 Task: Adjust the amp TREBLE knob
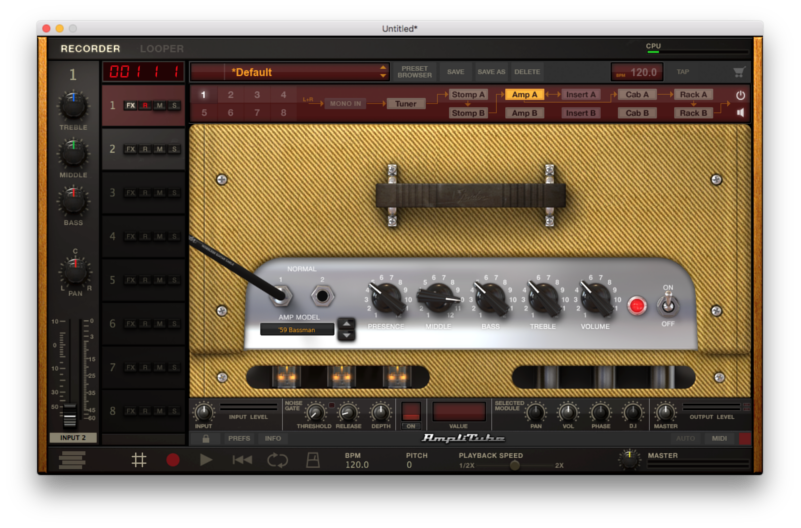point(543,299)
